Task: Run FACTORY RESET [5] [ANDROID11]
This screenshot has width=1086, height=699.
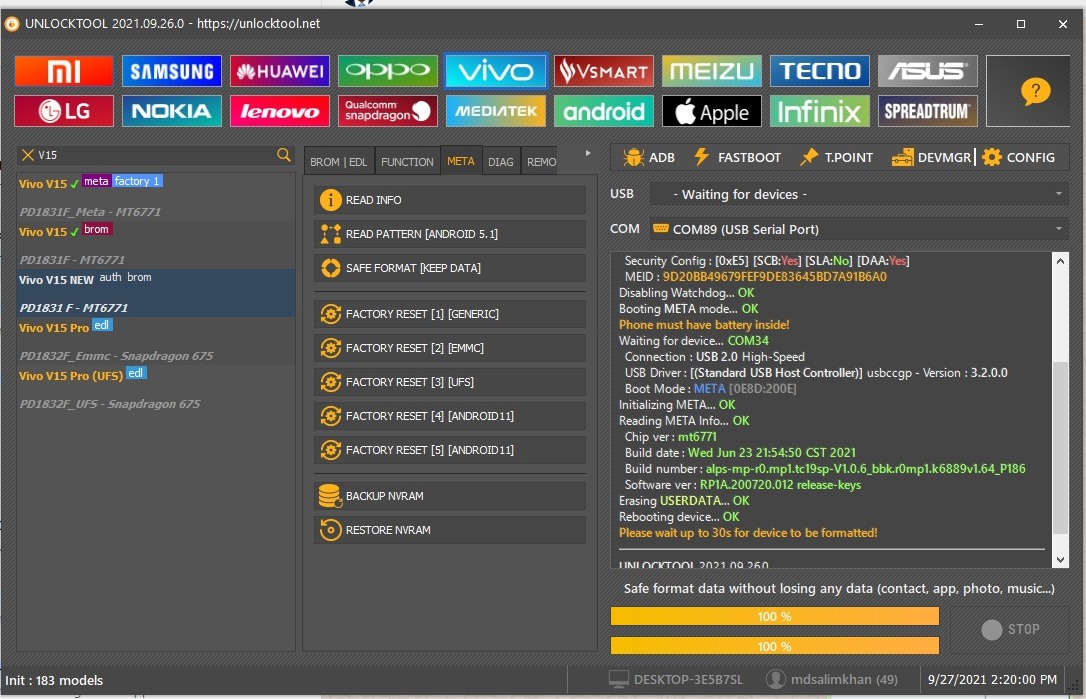Action: tap(450, 450)
